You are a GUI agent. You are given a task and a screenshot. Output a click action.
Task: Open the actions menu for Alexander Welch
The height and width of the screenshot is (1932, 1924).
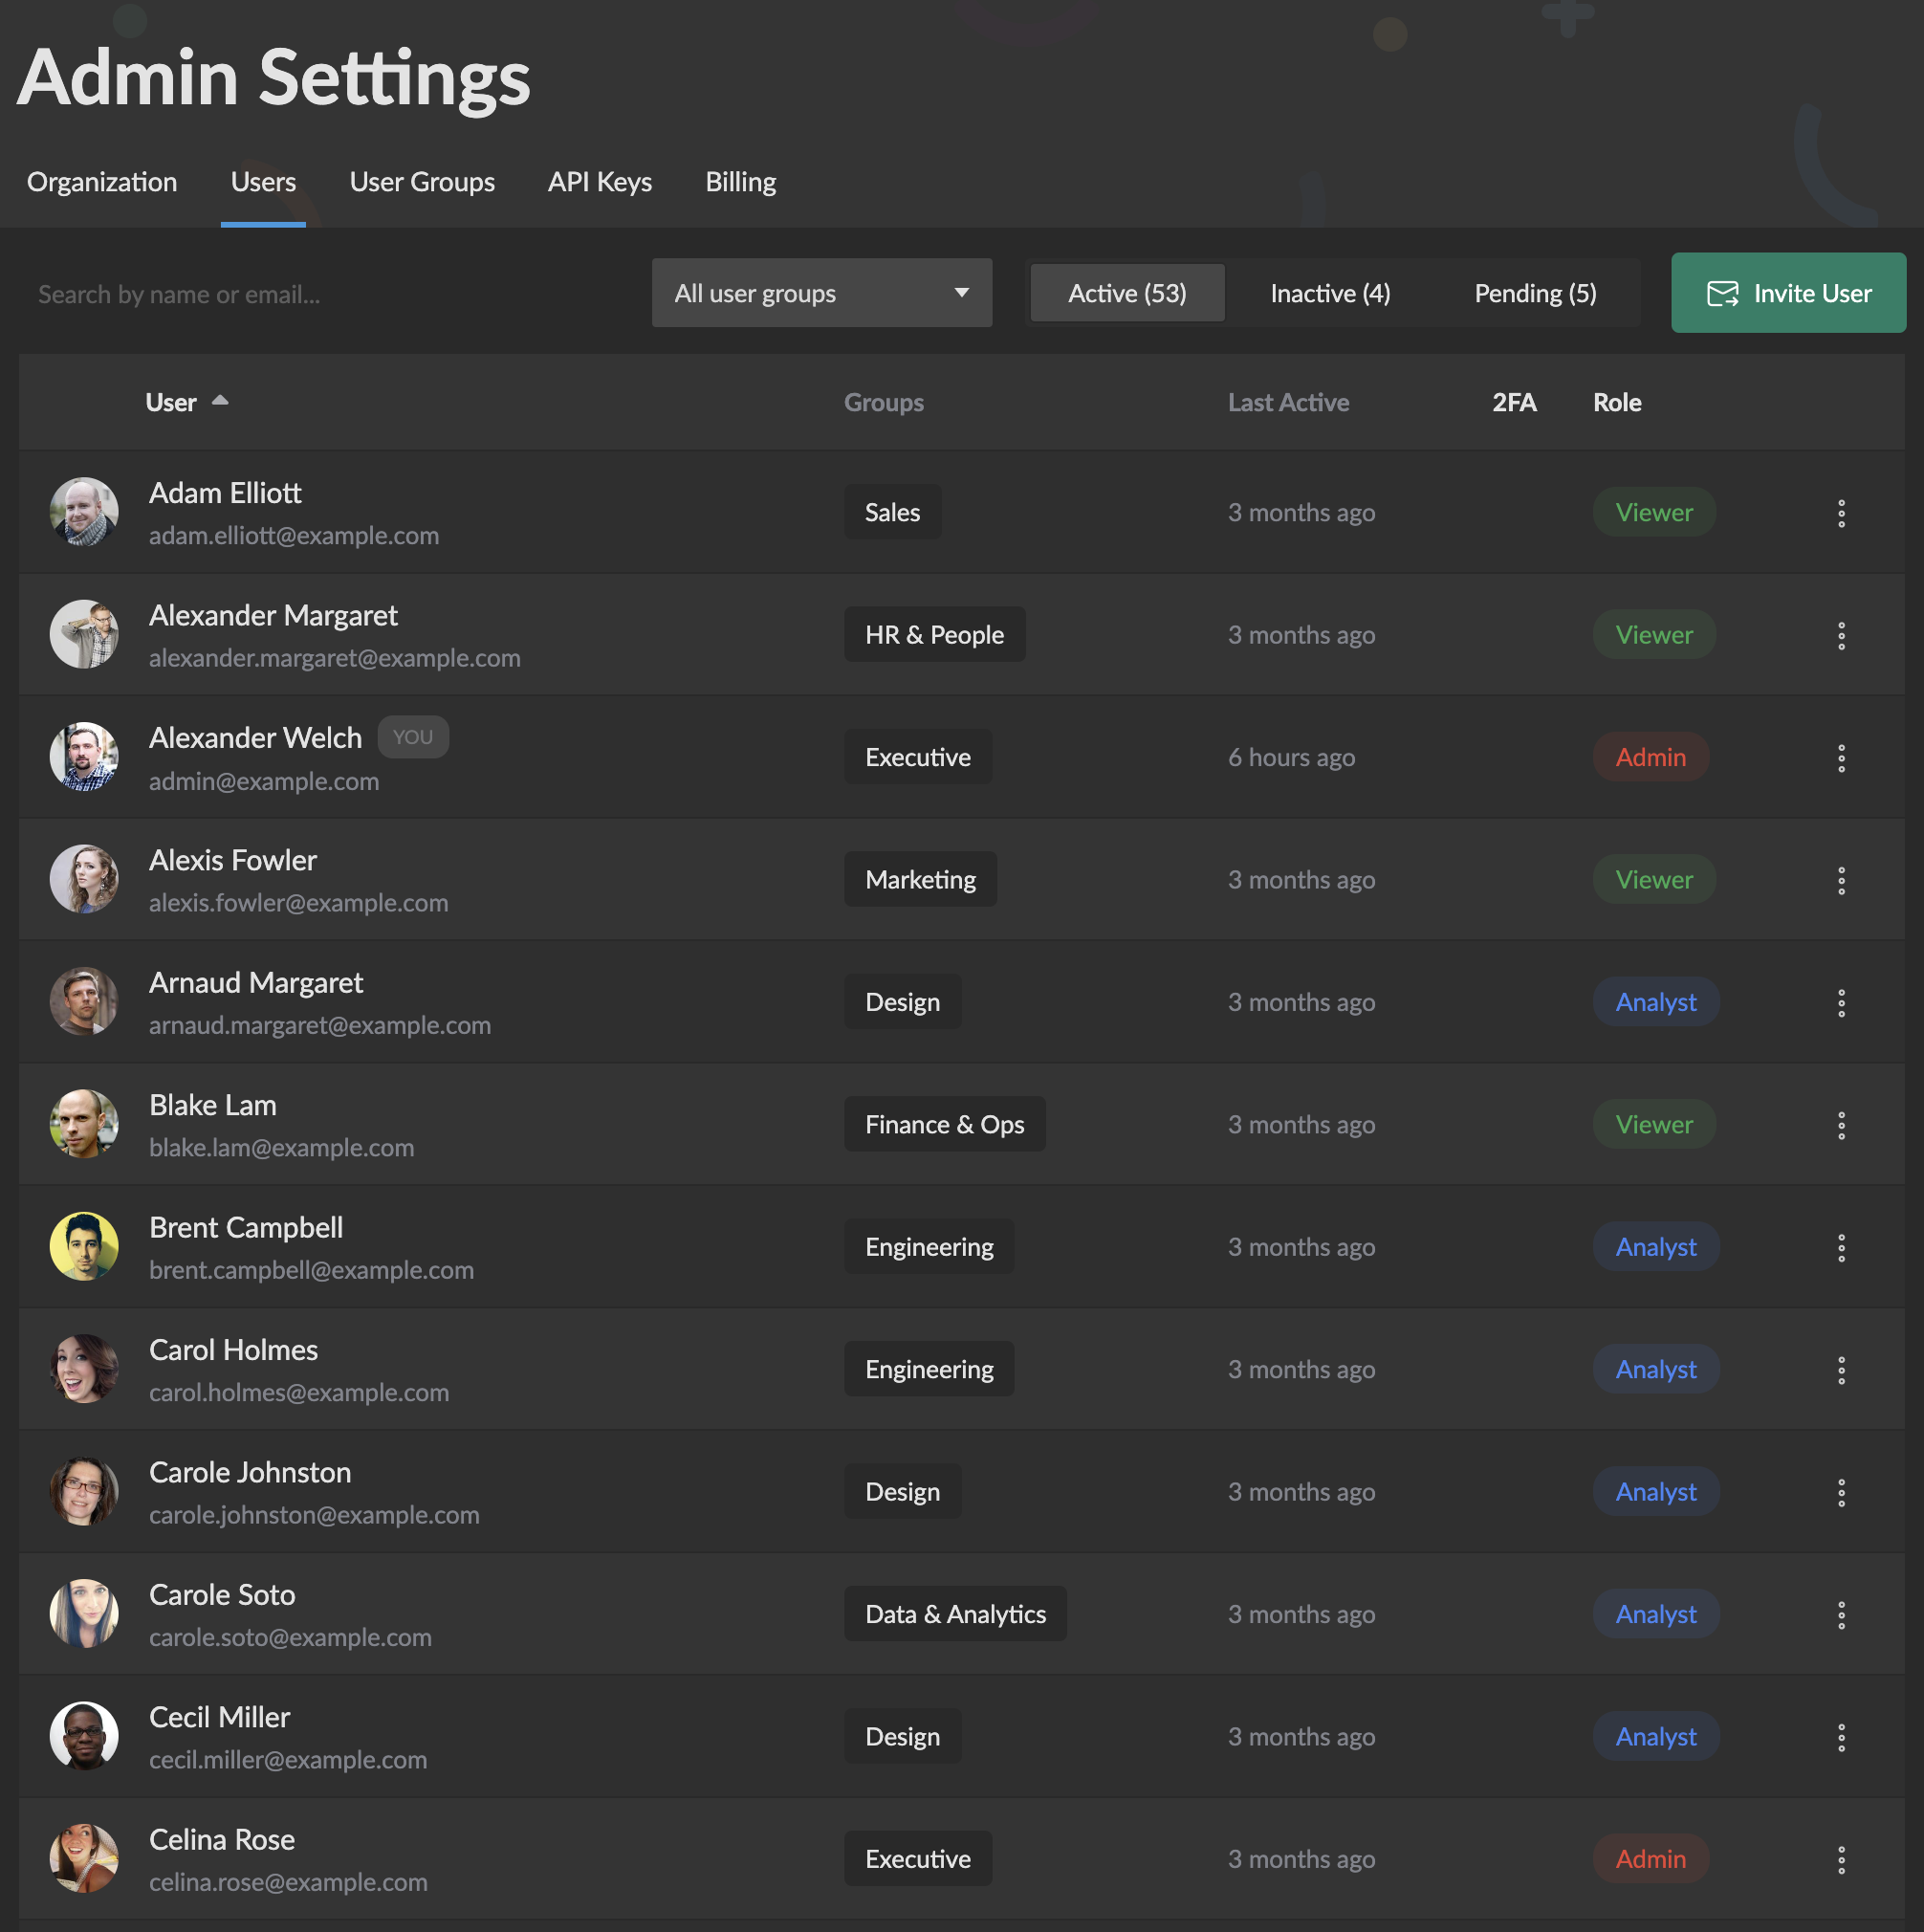(x=1841, y=758)
